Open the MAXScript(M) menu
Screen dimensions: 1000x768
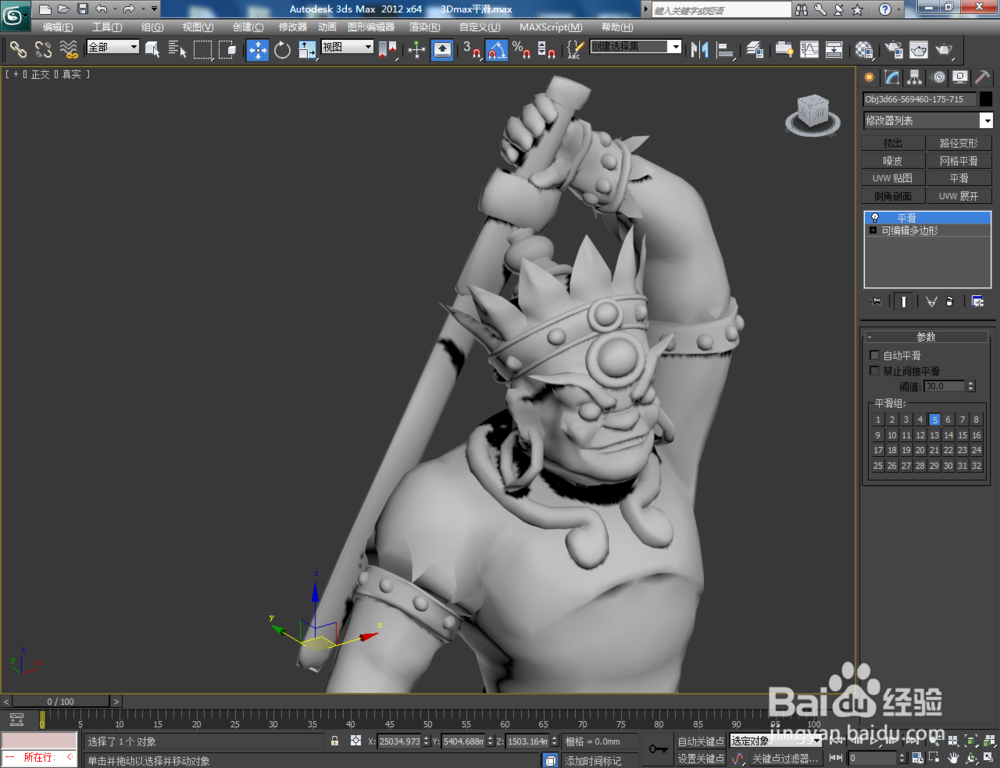550,27
